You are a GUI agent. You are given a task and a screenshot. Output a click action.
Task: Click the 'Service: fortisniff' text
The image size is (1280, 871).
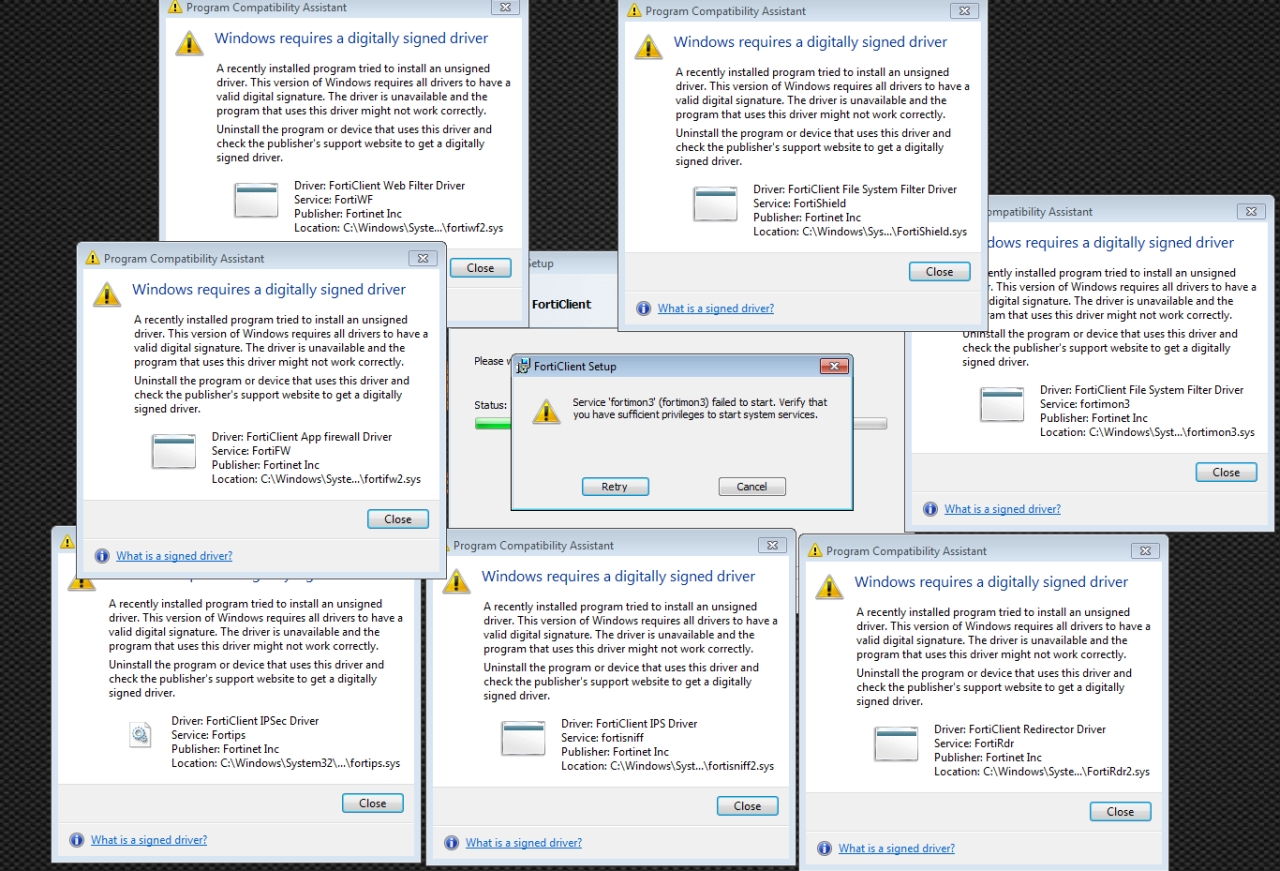click(603, 739)
